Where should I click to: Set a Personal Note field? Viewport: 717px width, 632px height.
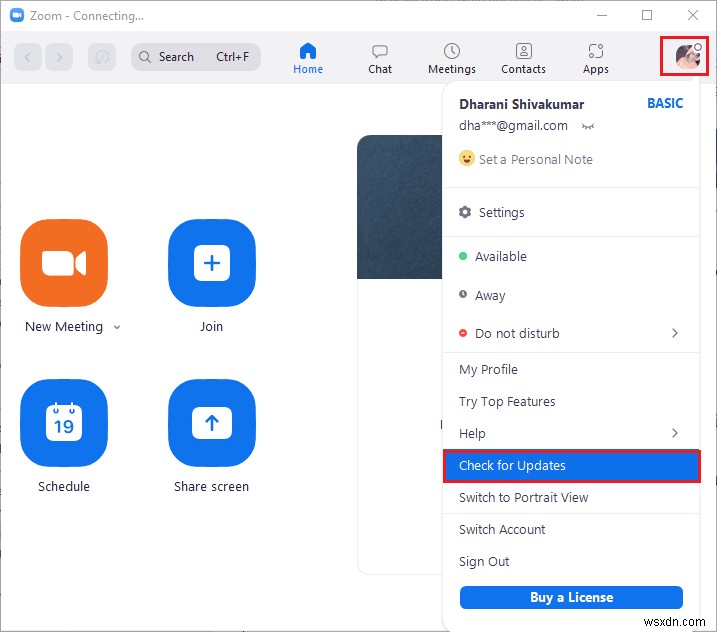535,160
